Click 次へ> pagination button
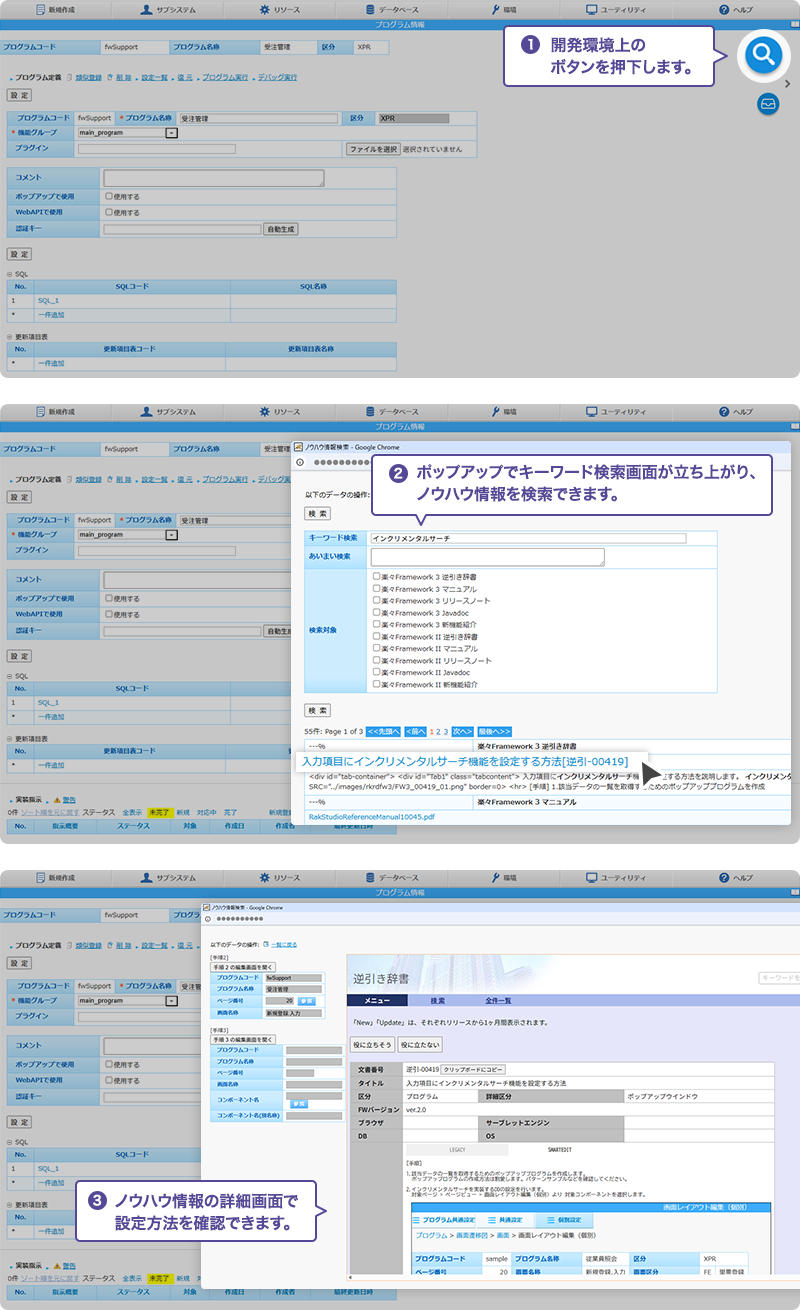This screenshot has height=1310, width=800. coord(462,732)
